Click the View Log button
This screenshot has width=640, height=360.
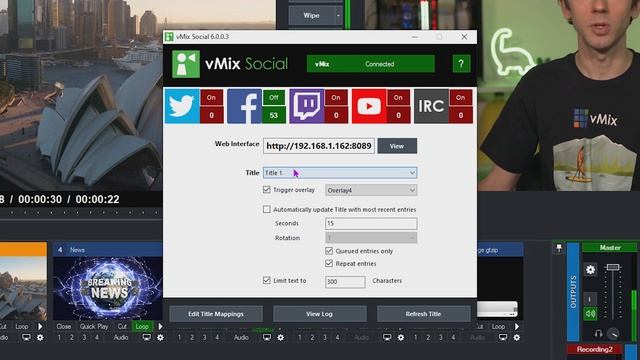(x=320, y=314)
